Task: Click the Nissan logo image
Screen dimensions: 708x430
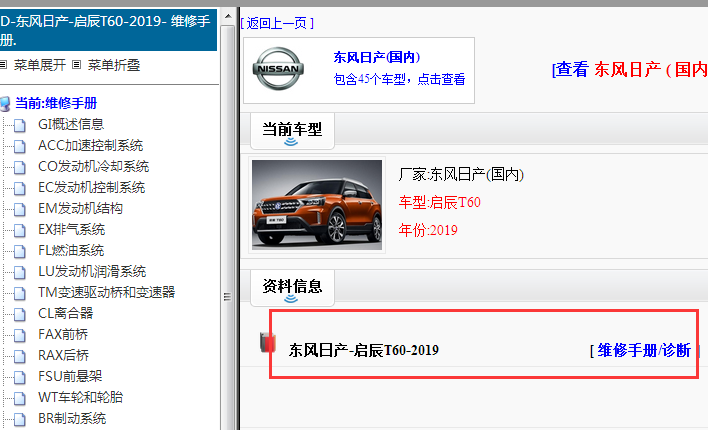Action: [x=278, y=69]
